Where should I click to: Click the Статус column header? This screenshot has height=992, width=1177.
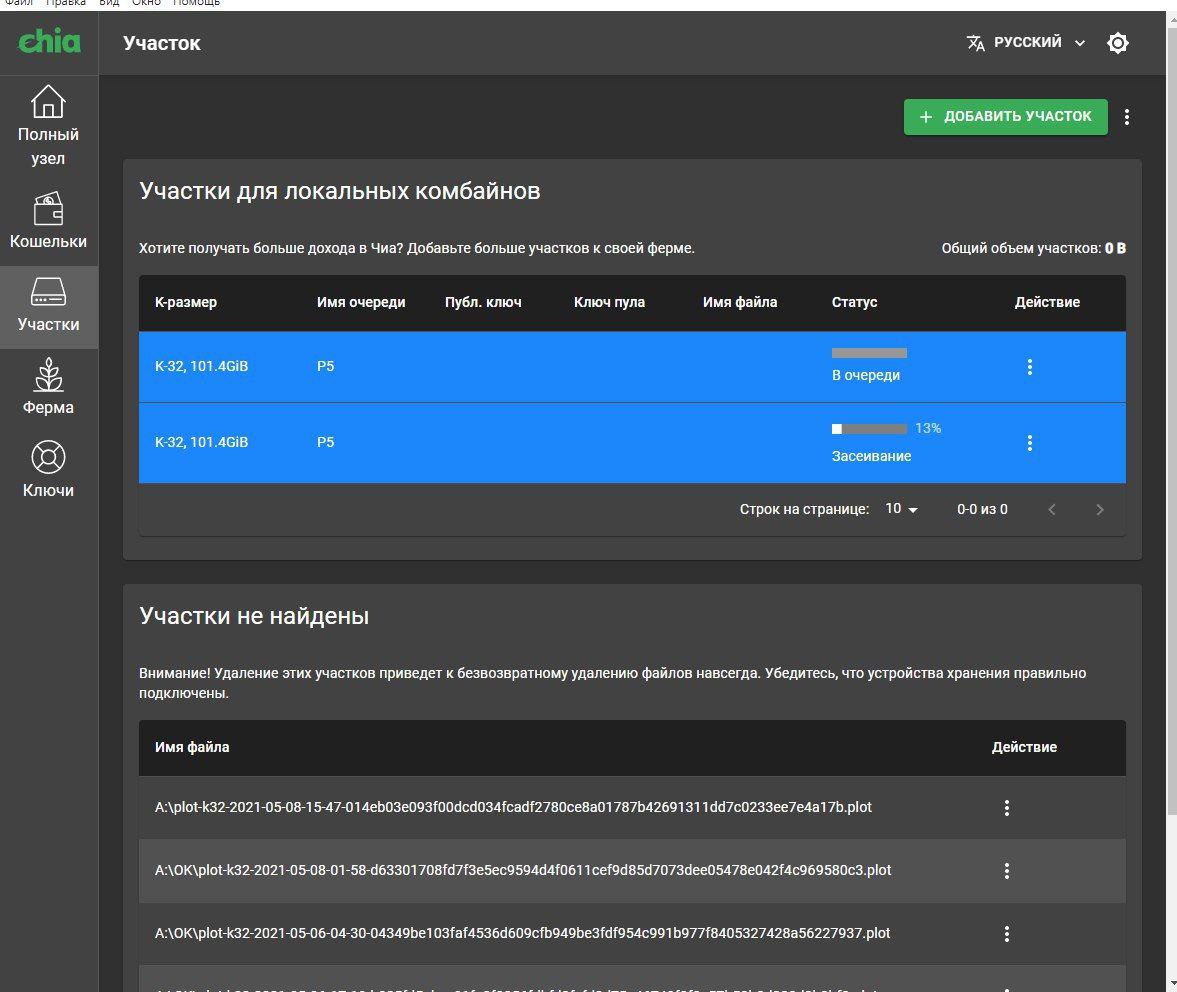coord(854,302)
